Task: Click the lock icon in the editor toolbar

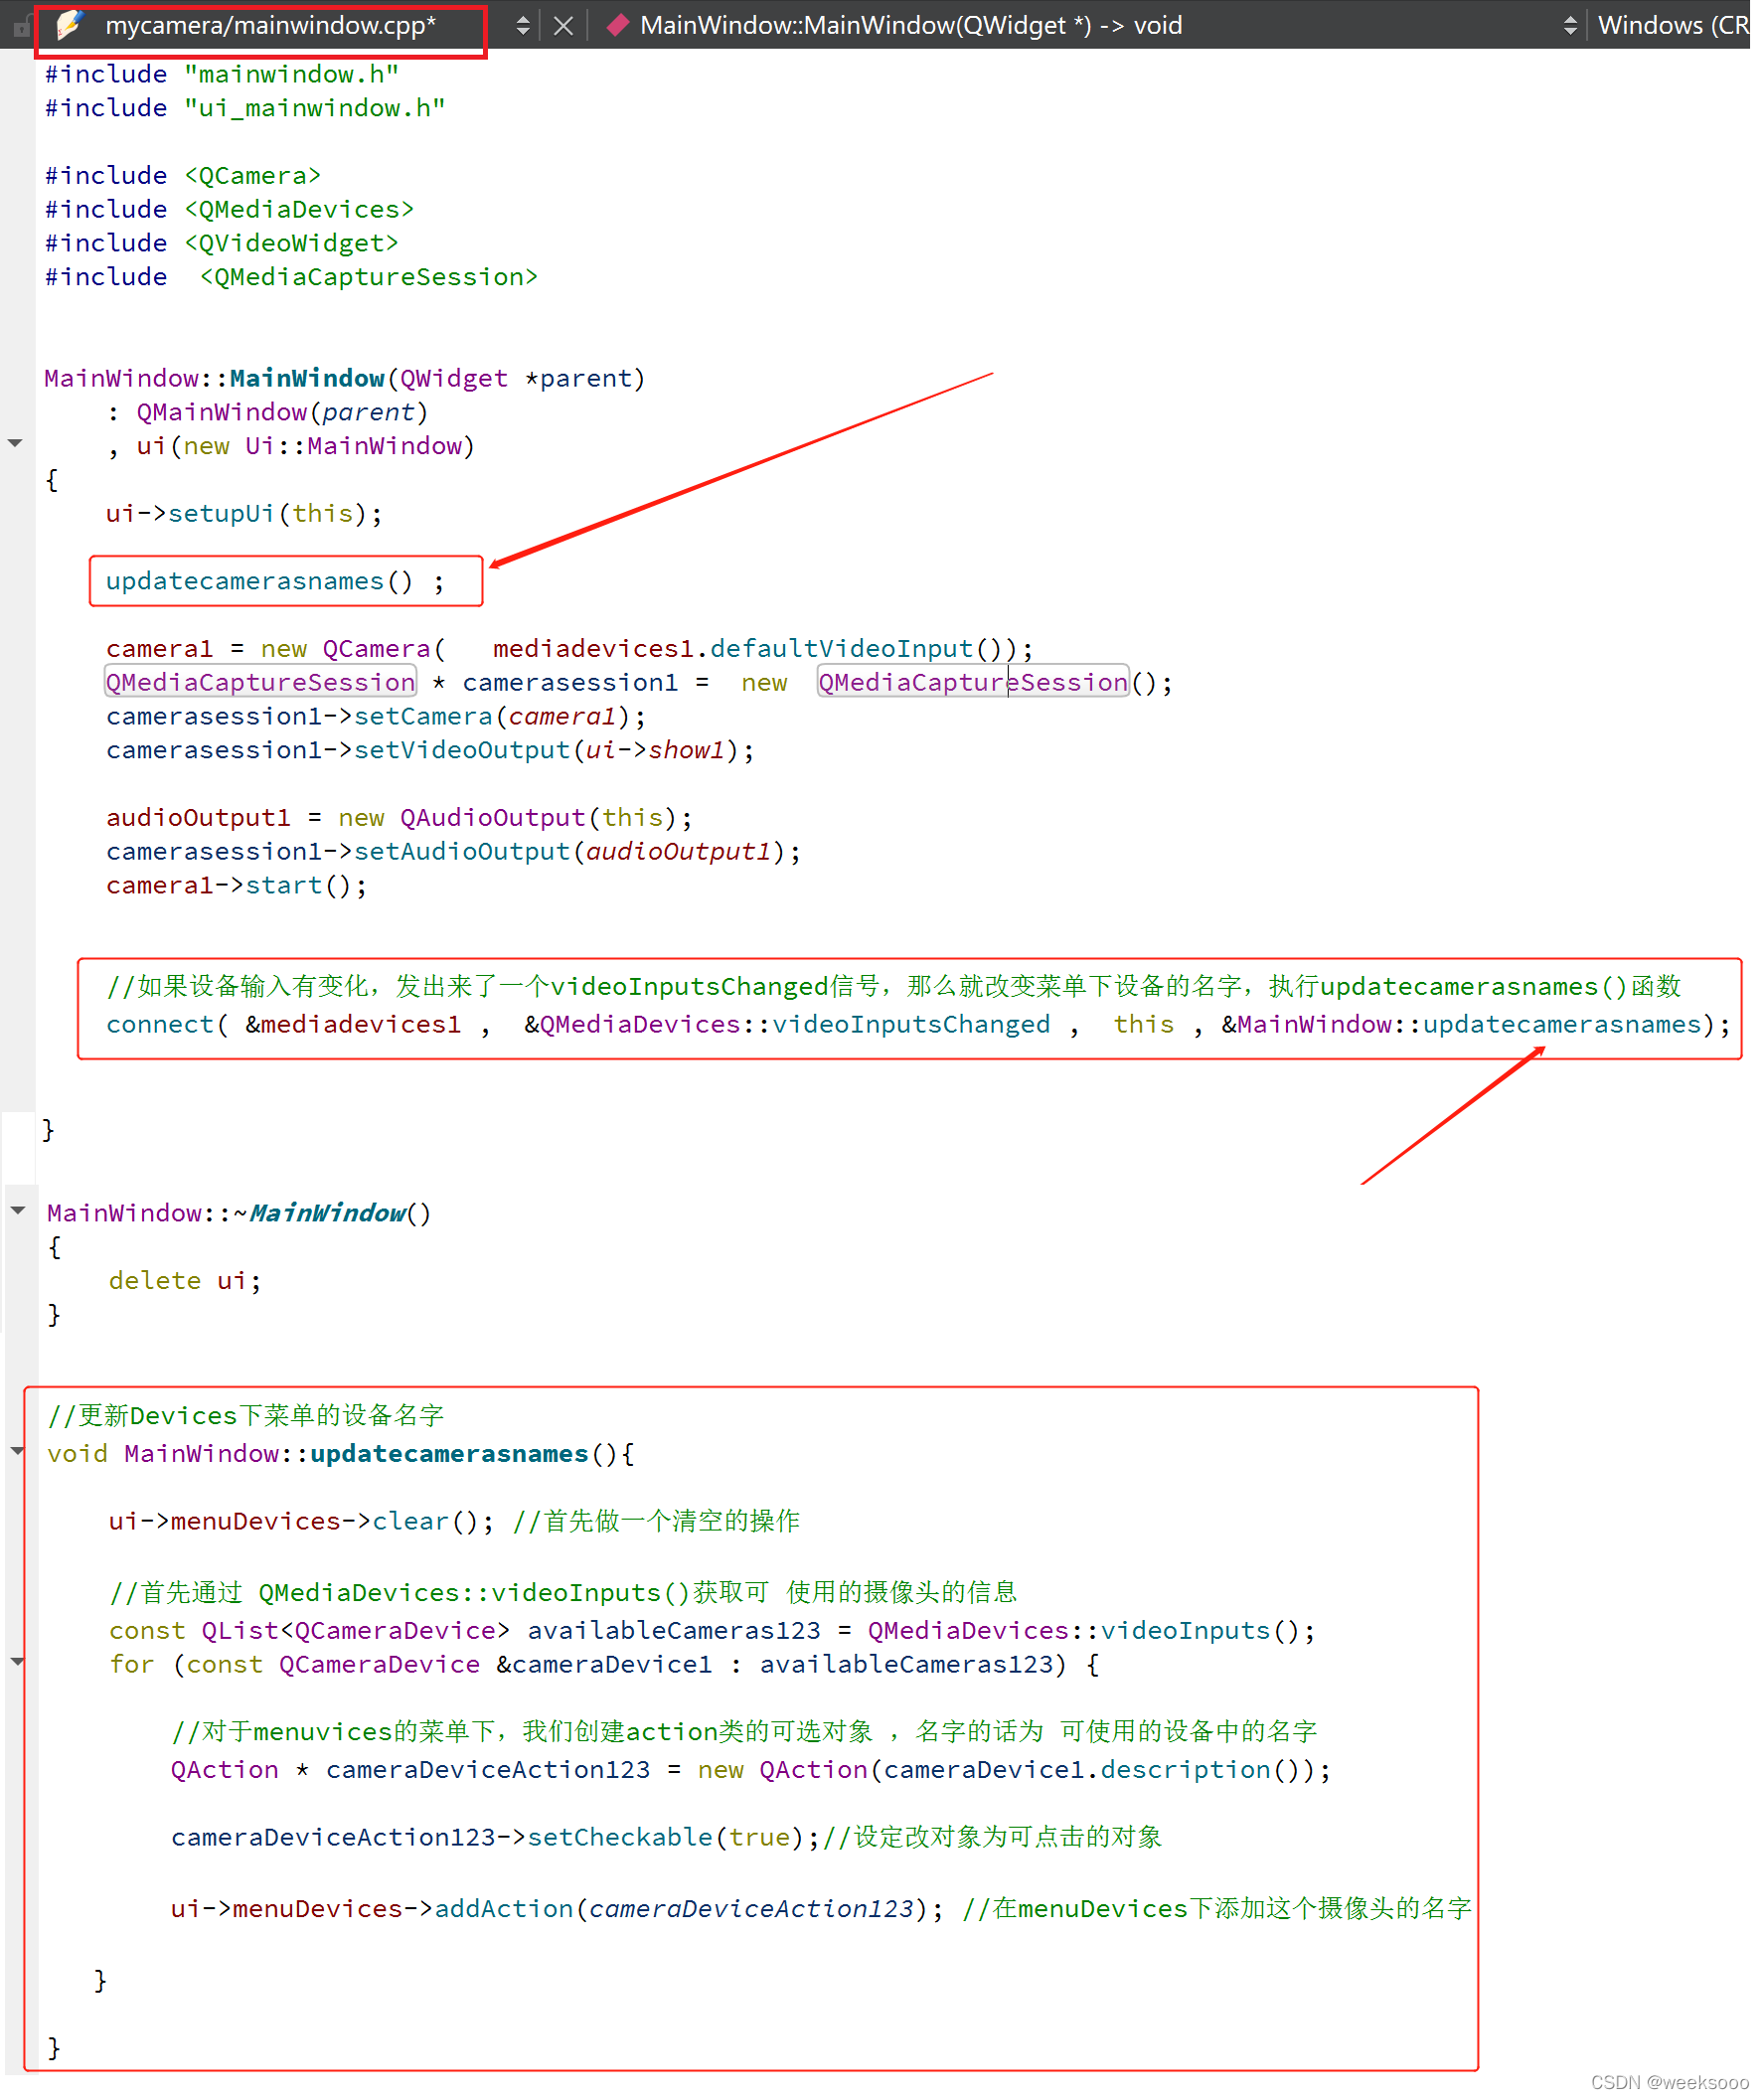Action: click(22, 26)
